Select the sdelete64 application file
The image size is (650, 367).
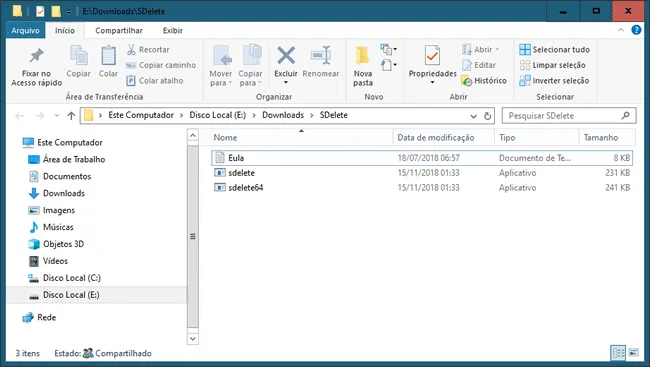(x=422, y=187)
